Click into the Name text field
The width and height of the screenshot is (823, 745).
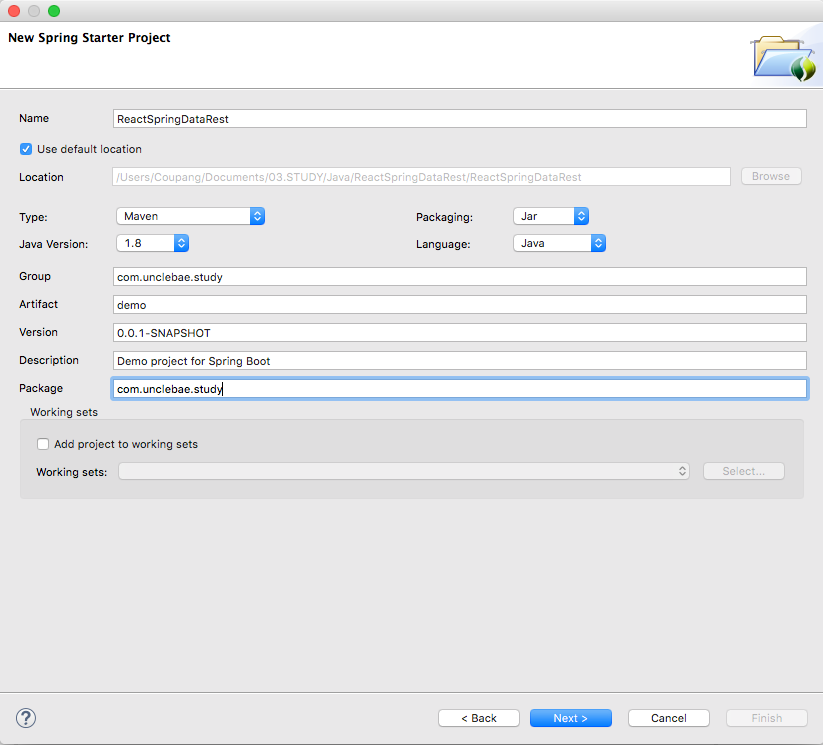(460, 119)
